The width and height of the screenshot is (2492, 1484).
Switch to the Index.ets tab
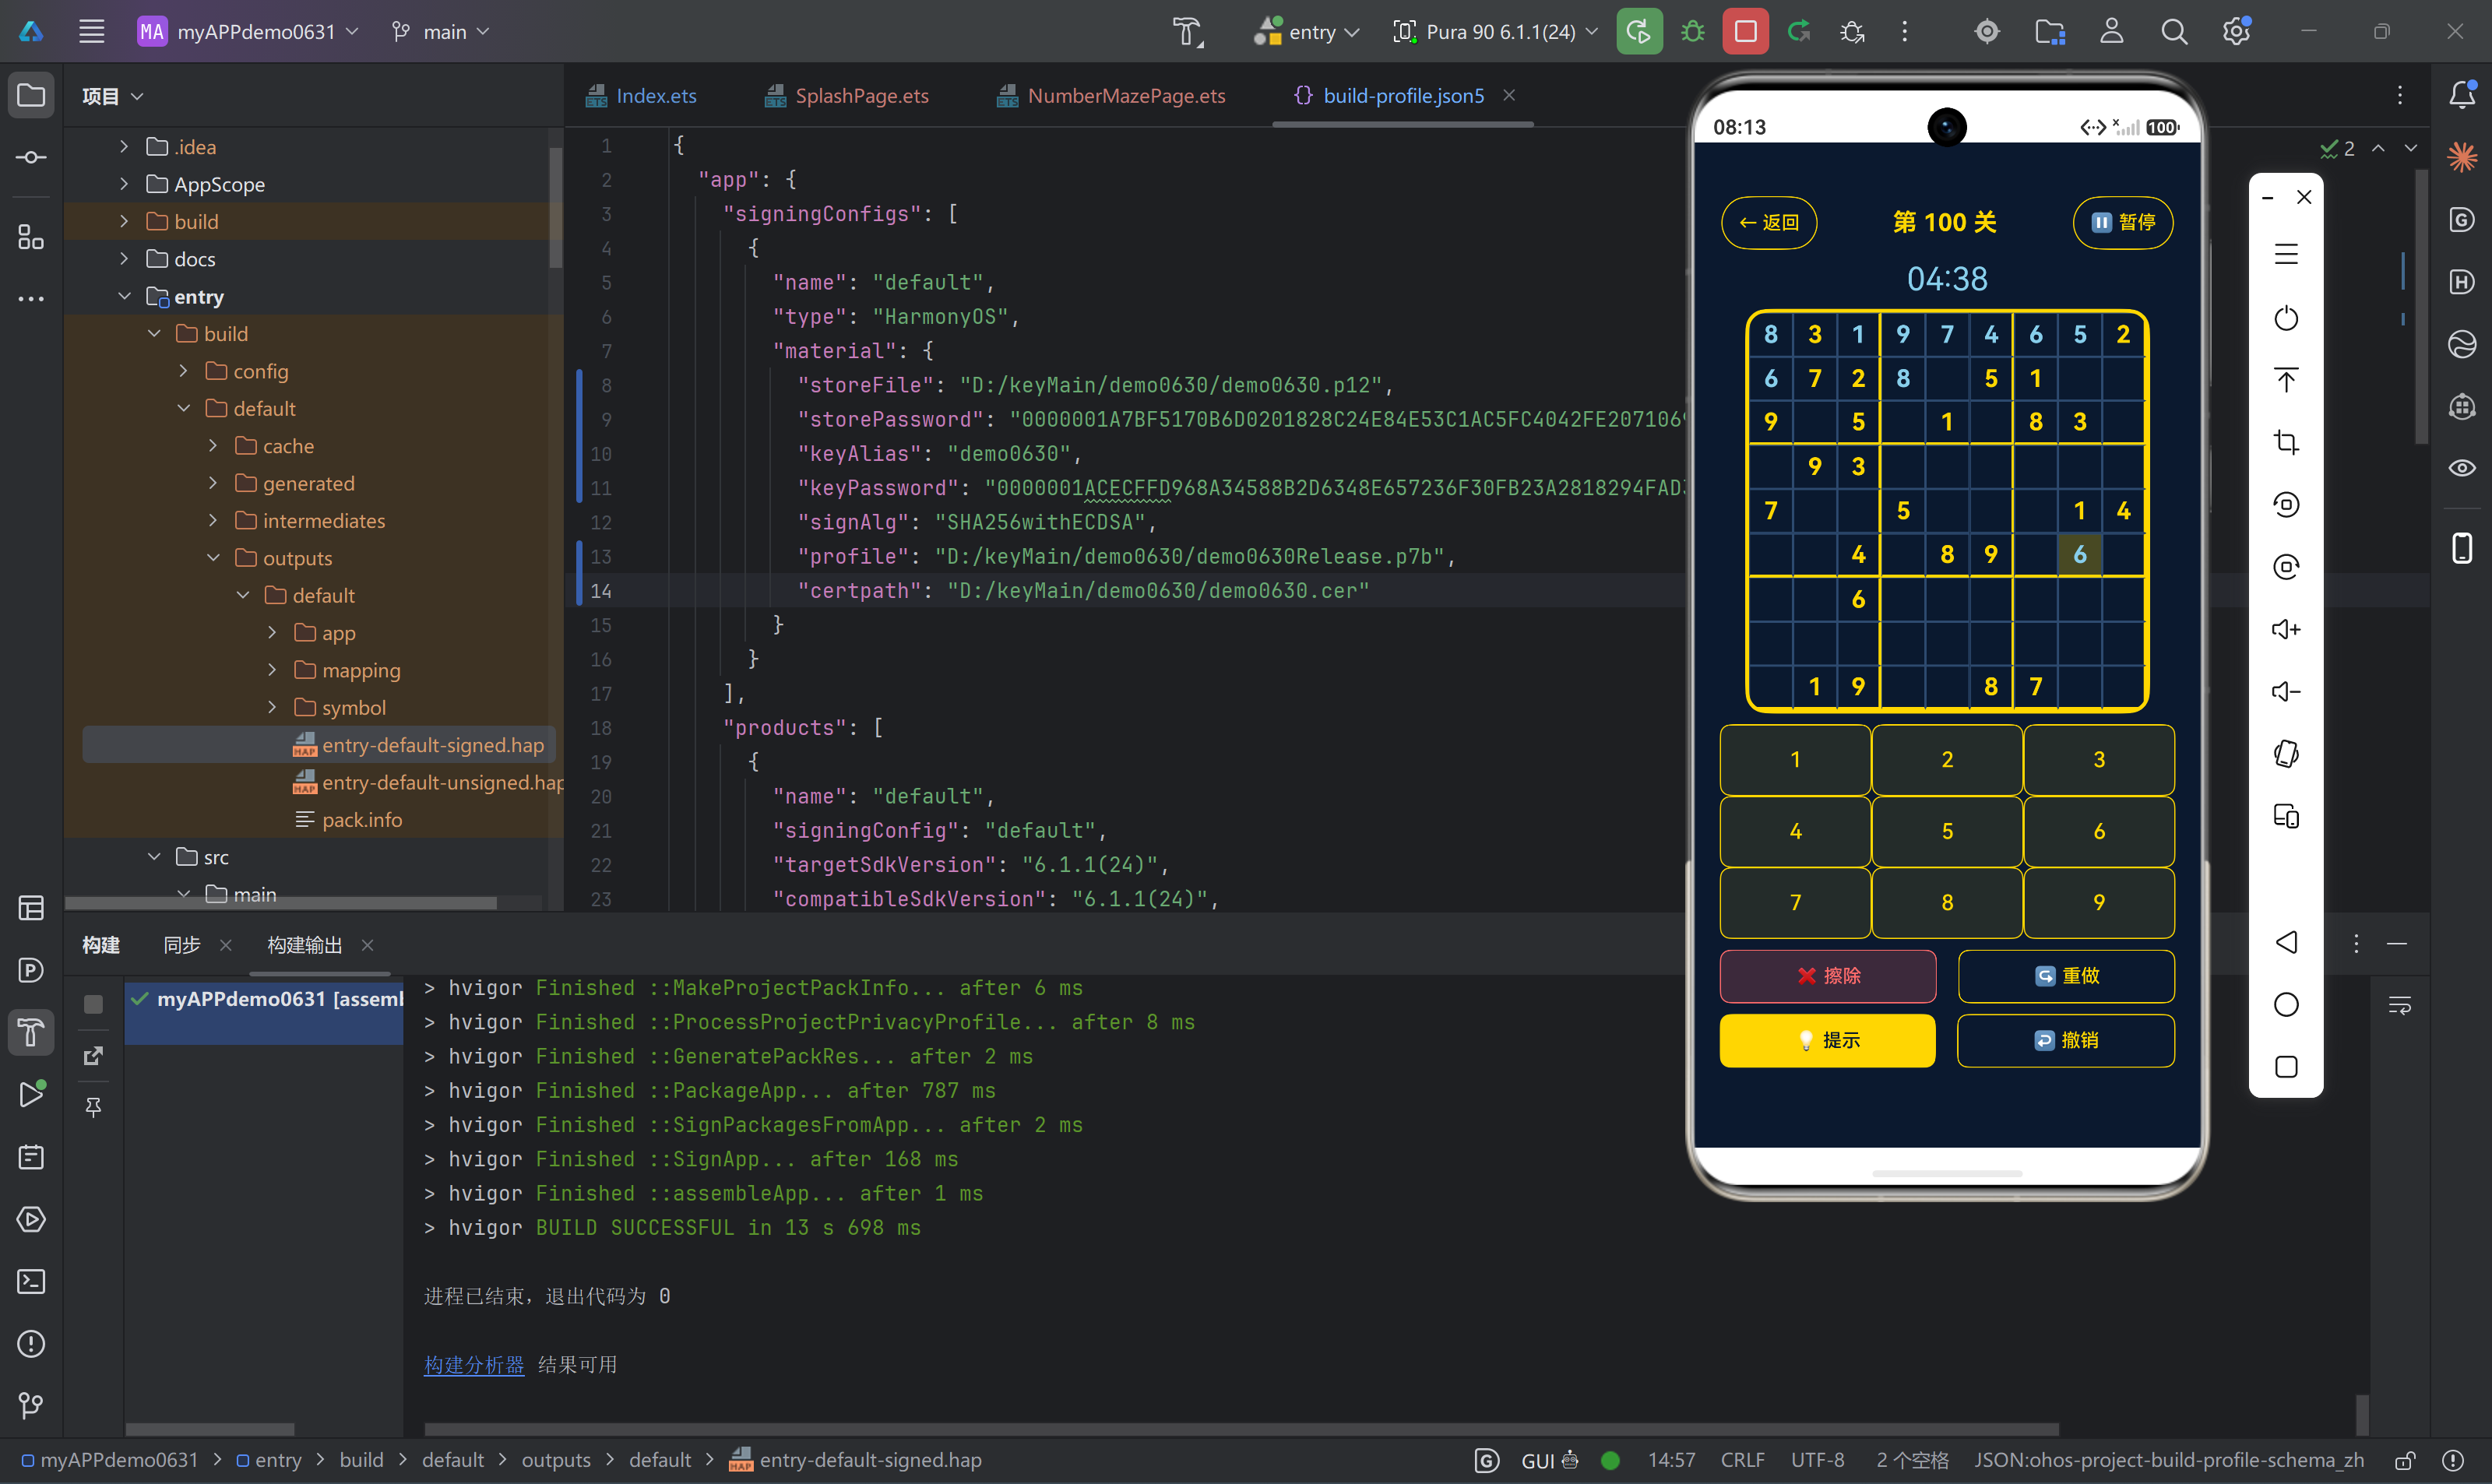click(x=642, y=96)
